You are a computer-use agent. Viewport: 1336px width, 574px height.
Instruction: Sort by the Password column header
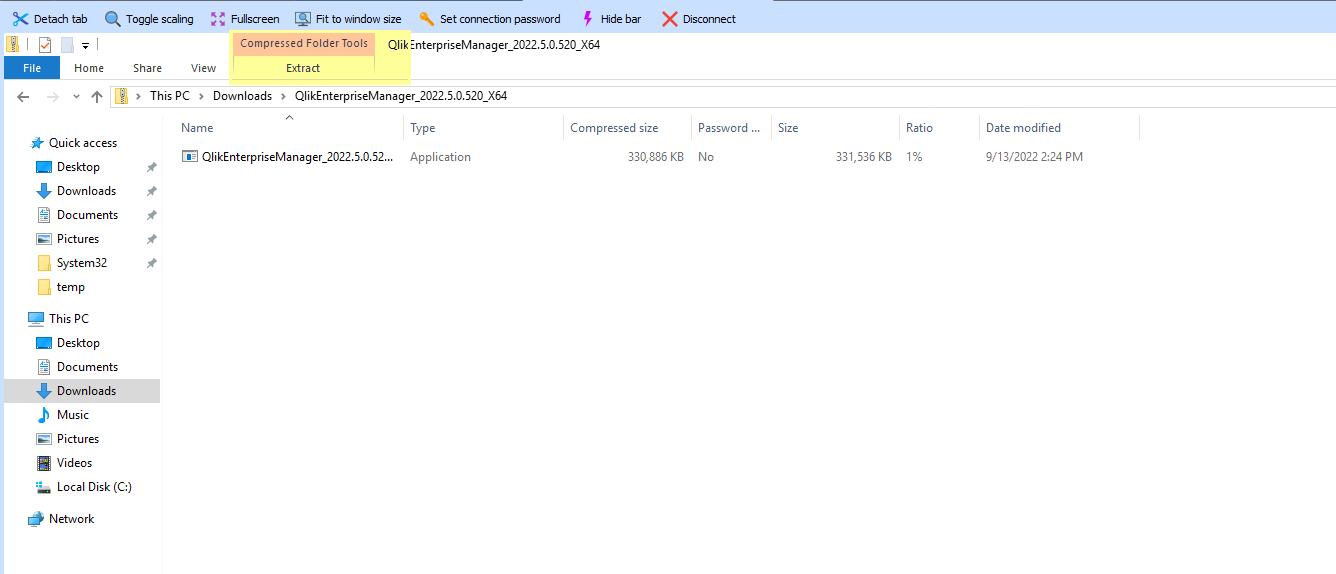[731, 128]
